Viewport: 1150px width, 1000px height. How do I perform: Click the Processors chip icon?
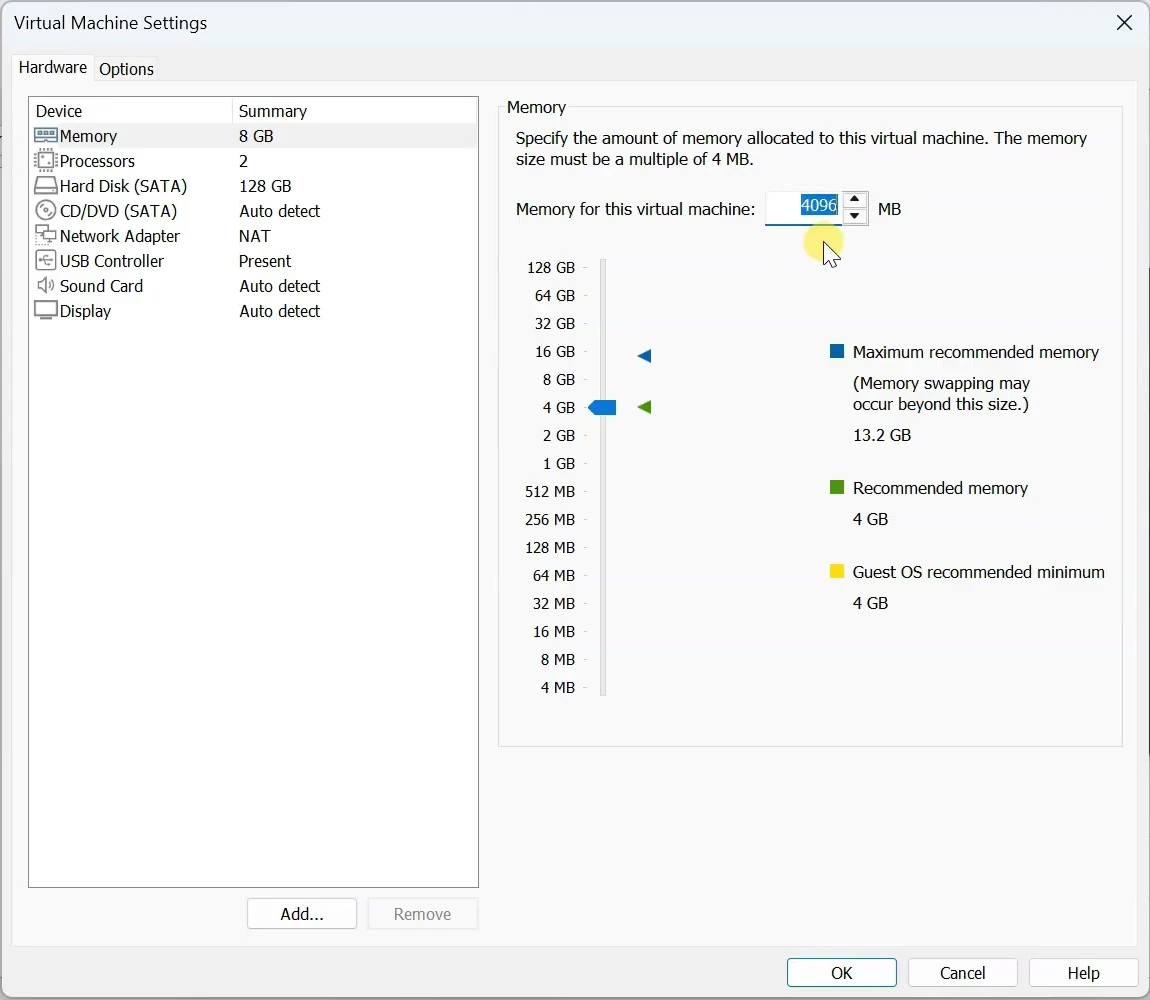click(45, 161)
